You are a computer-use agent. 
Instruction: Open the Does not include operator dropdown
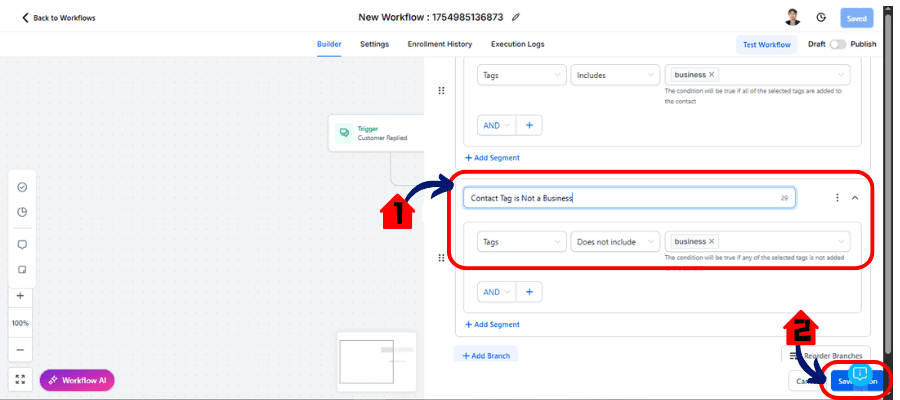pyautogui.click(x=615, y=241)
